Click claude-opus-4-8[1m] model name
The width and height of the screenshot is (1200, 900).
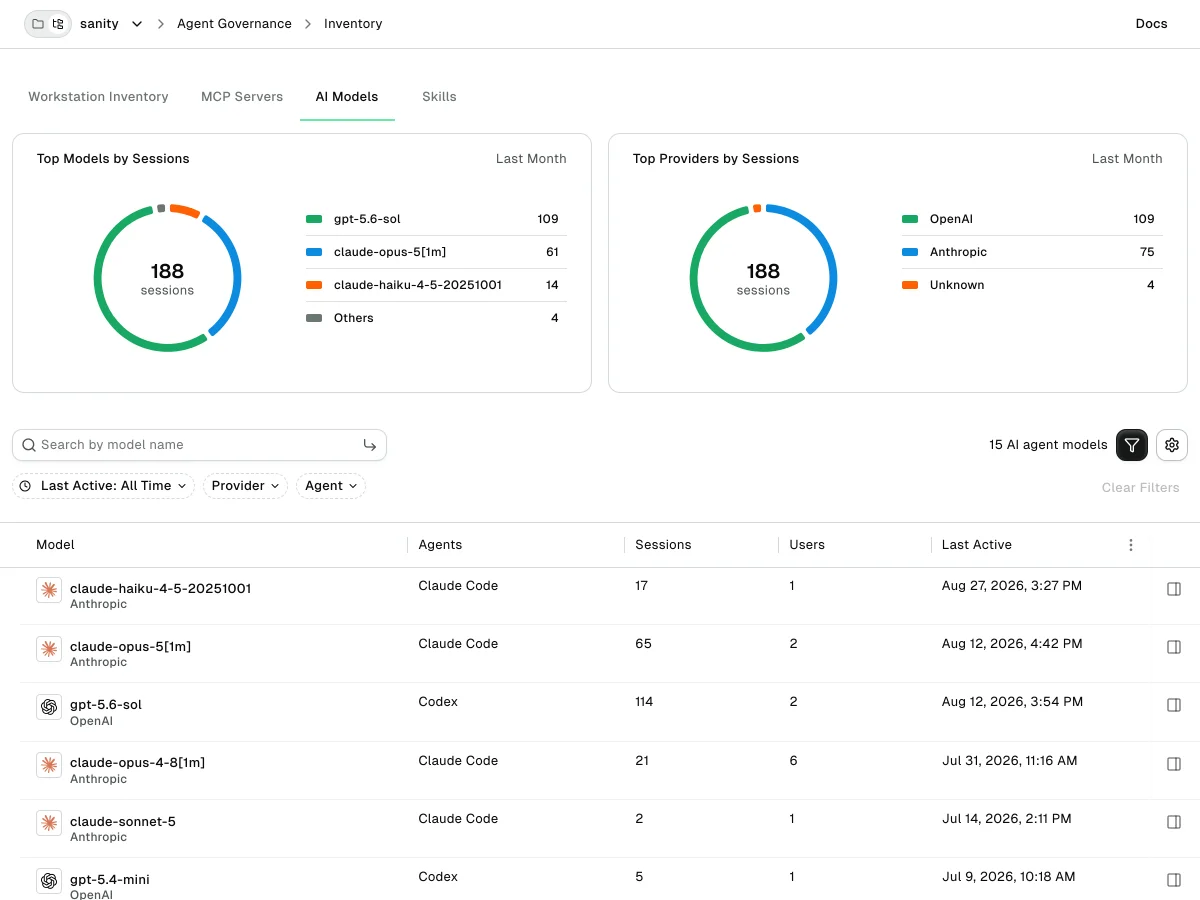pyautogui.click(x=137, y=762)
